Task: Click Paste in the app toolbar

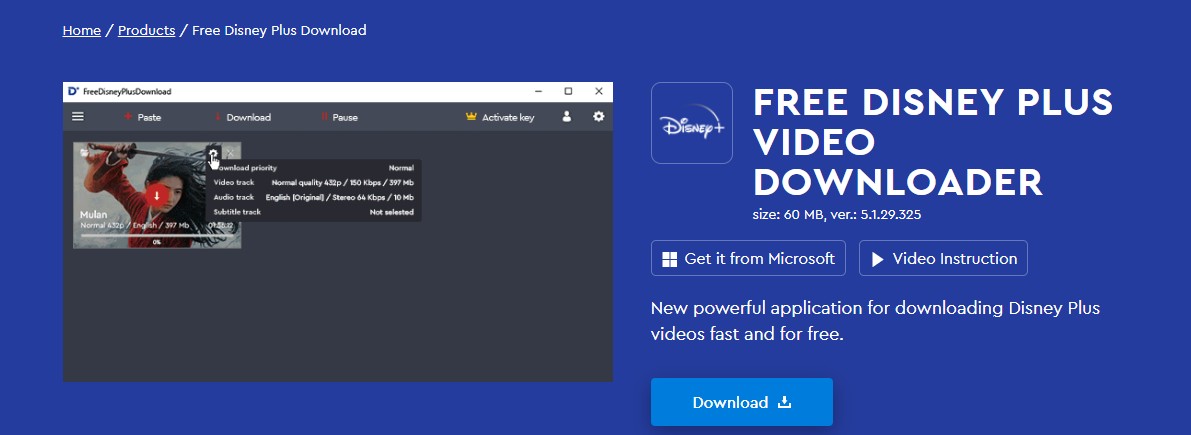Action: [142, 117]
